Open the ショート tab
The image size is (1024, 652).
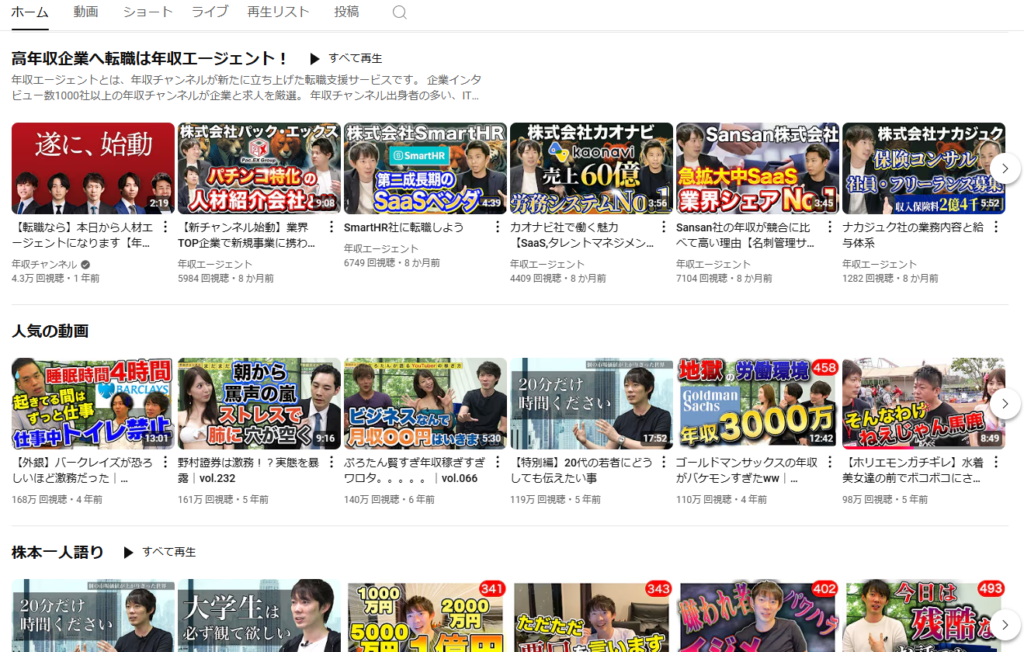[146, 12]
